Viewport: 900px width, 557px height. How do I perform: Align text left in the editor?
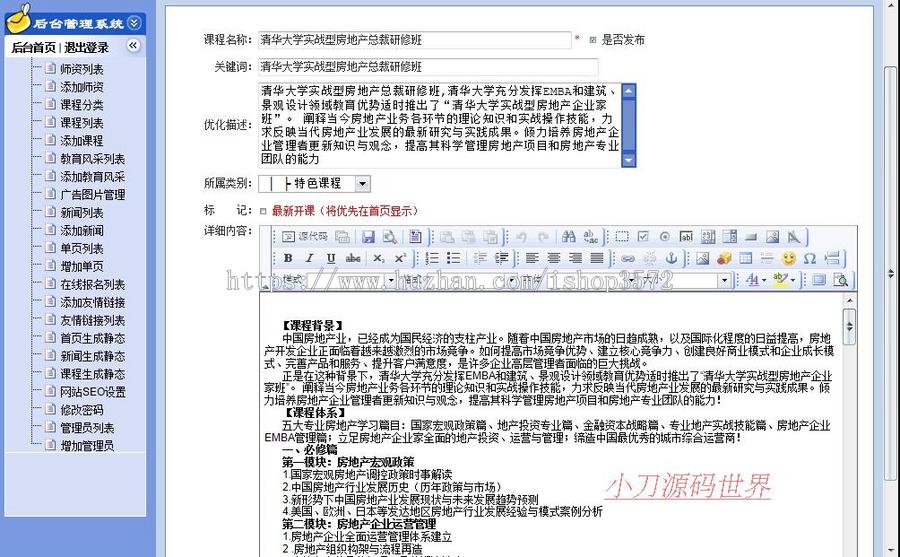click(532, 258)
